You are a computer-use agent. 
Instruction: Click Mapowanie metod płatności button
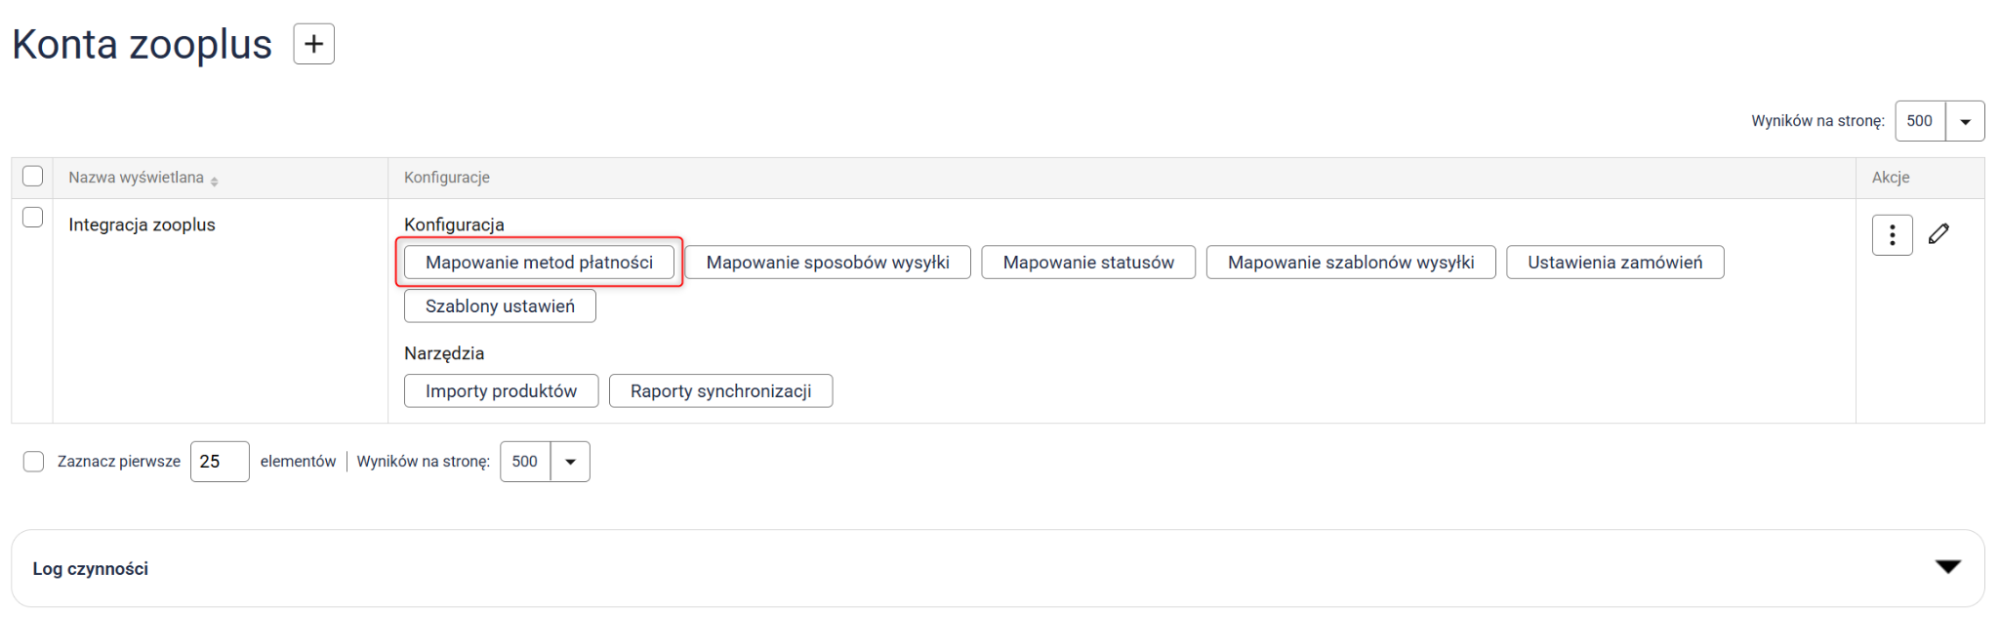point(538,263)
